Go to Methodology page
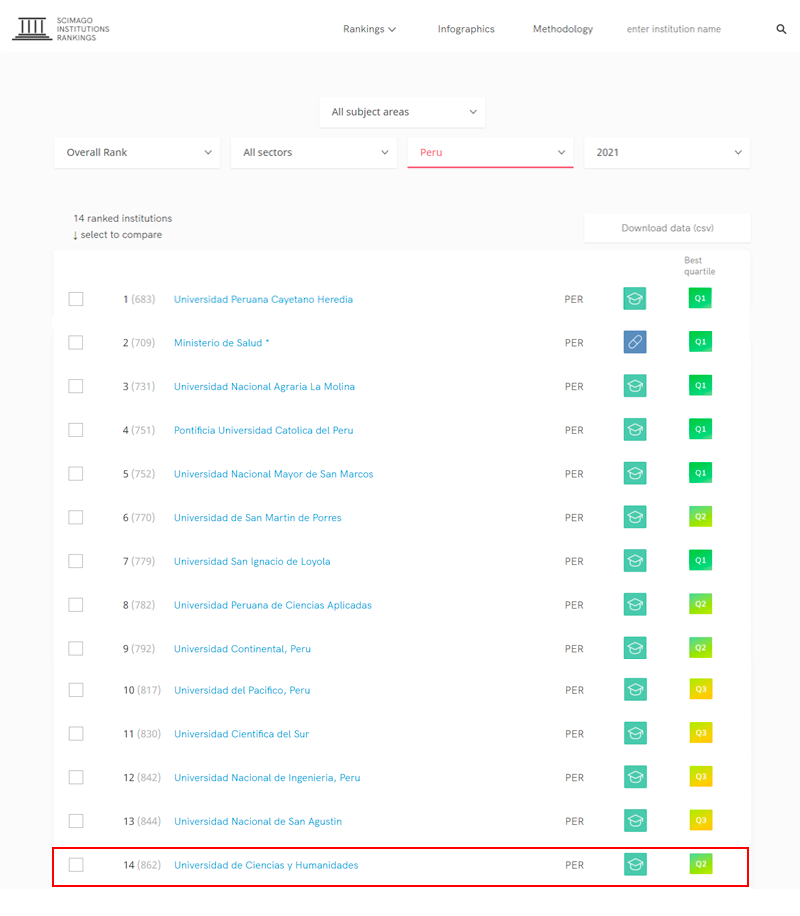 pyautogui.click(x=563, y=29)
